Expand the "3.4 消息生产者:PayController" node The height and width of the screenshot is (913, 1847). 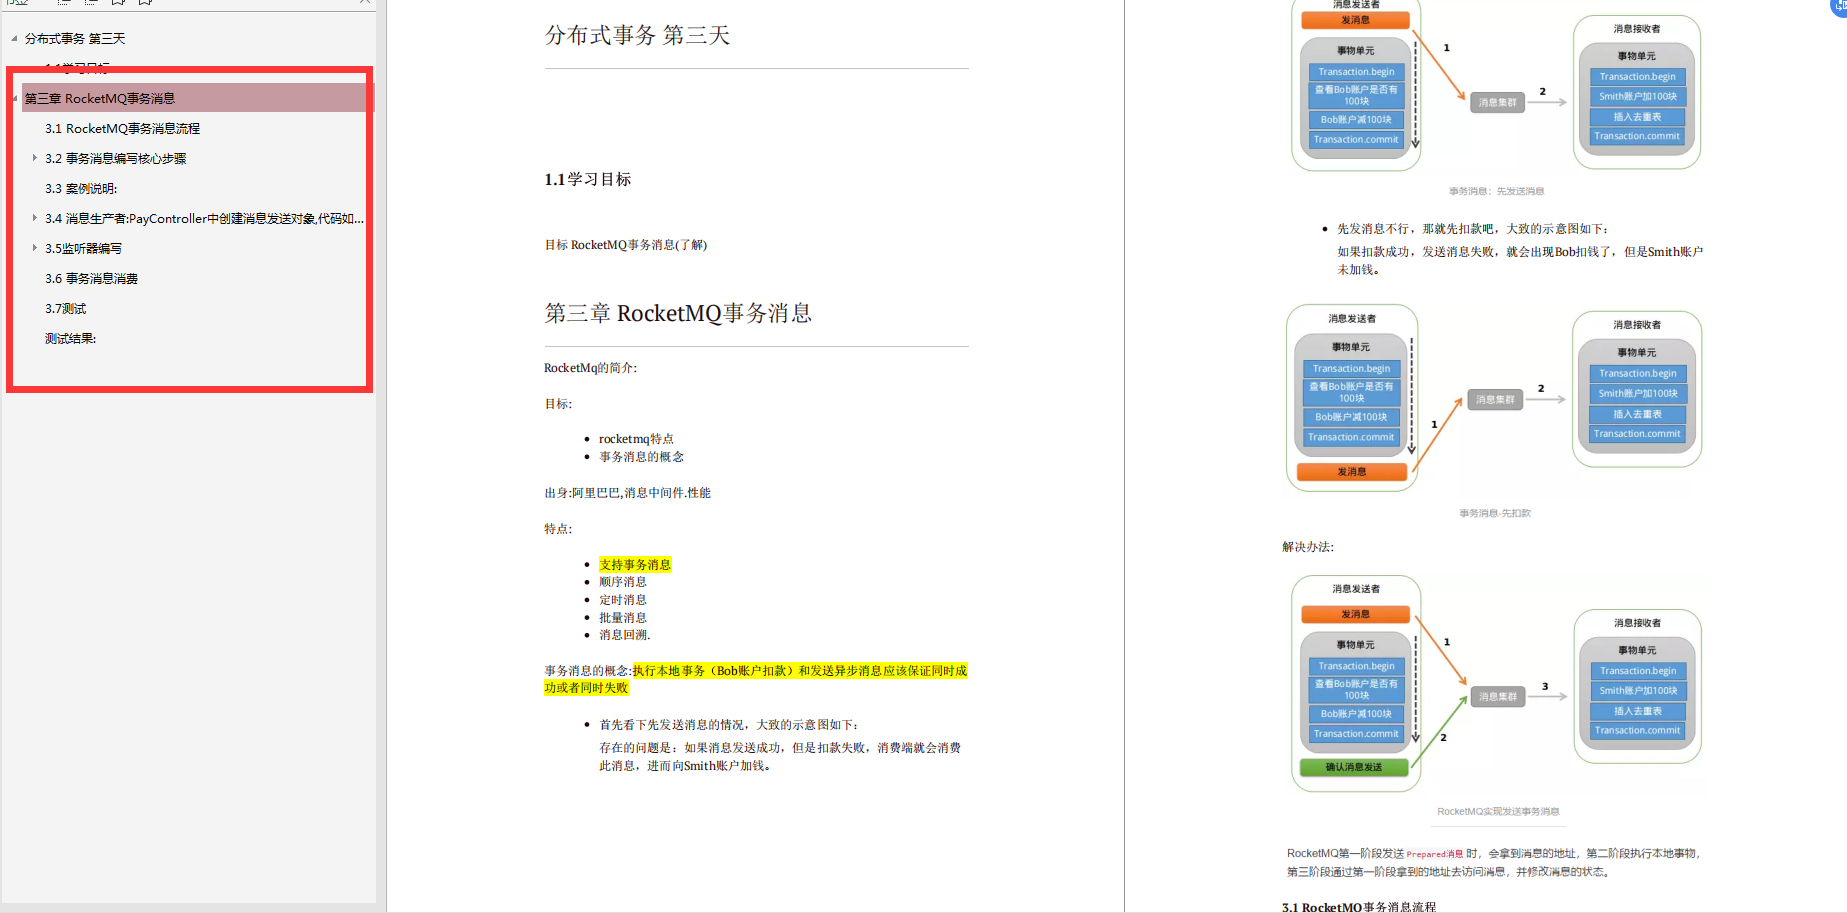point(36,218)
